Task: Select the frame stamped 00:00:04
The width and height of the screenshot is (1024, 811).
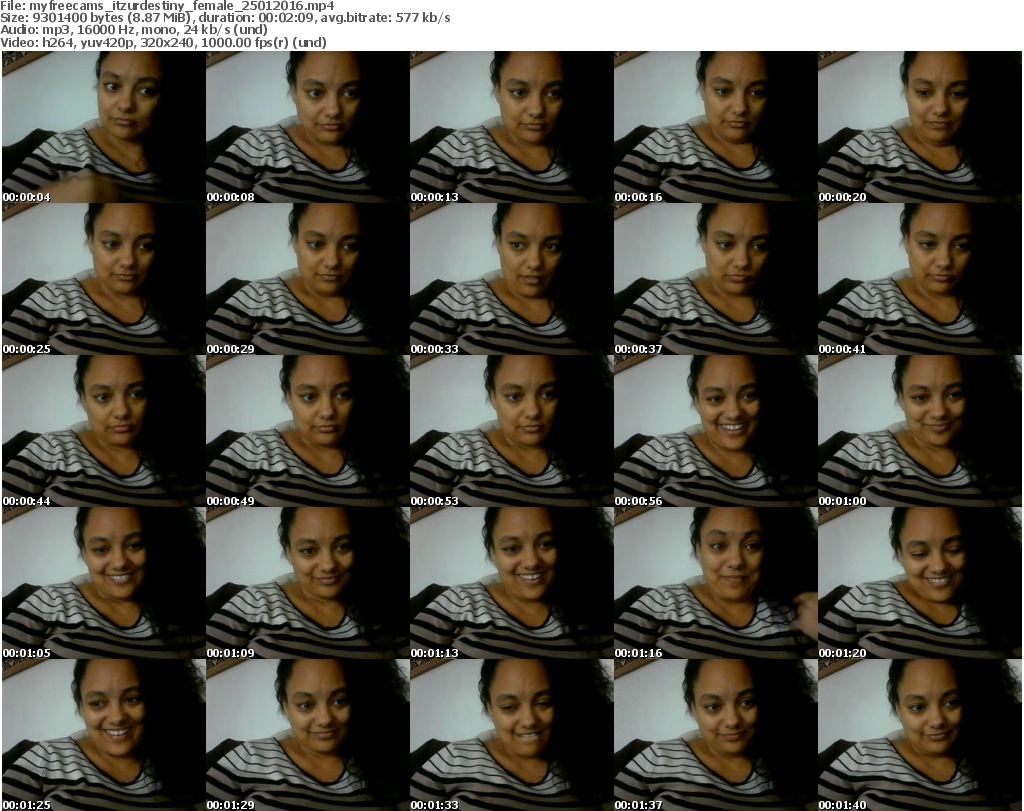Action: [x=104, y=127]
